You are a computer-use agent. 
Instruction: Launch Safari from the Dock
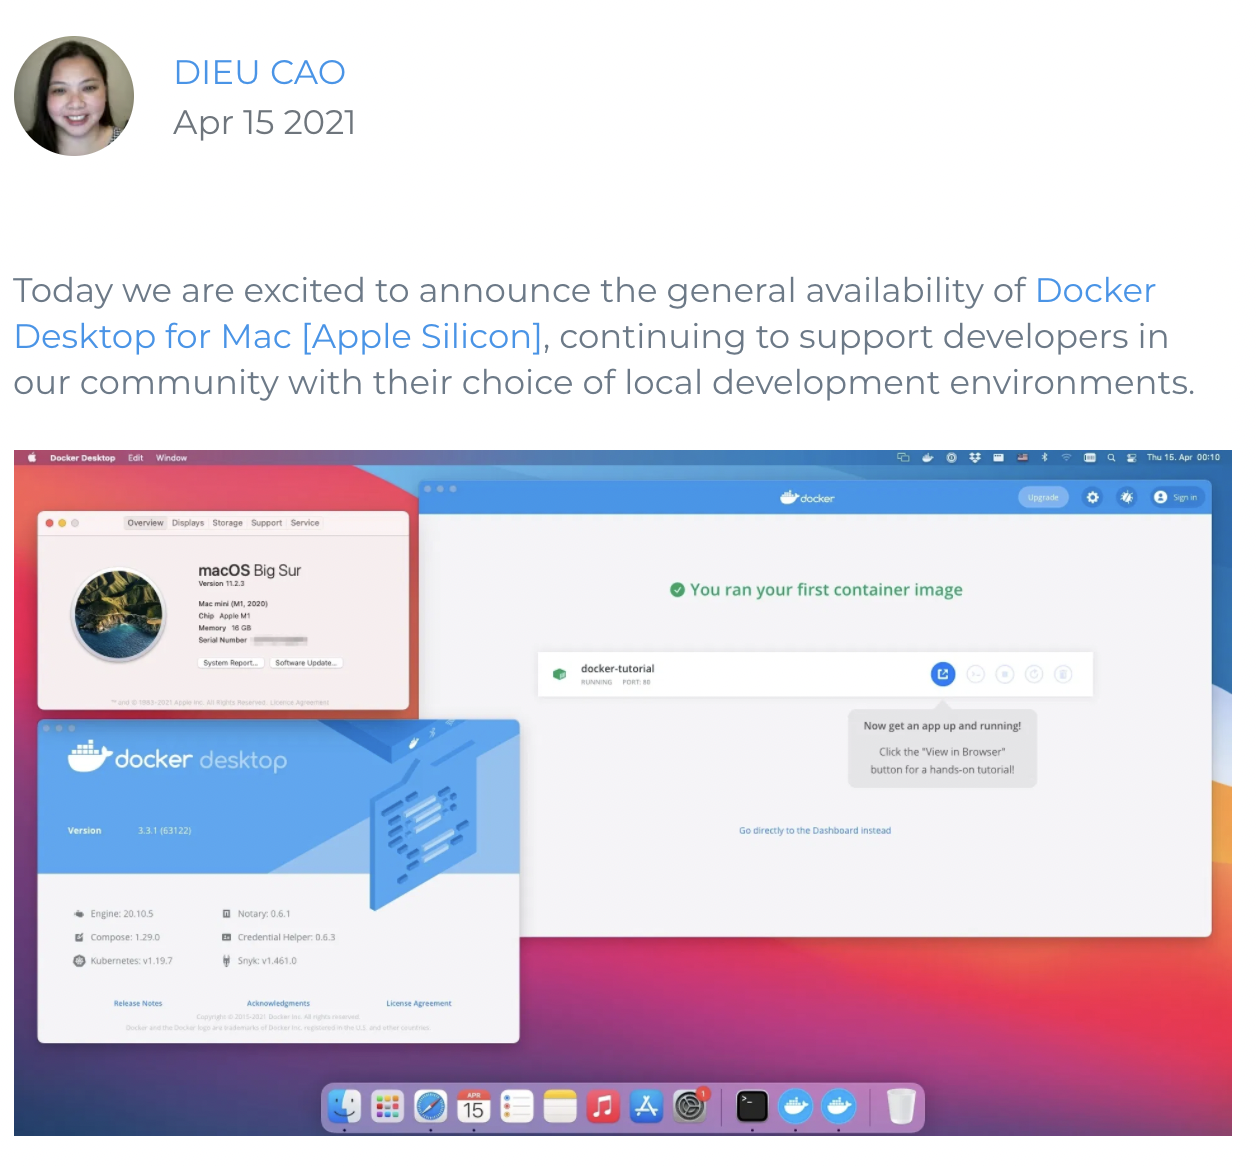(x=431, y=1106)
